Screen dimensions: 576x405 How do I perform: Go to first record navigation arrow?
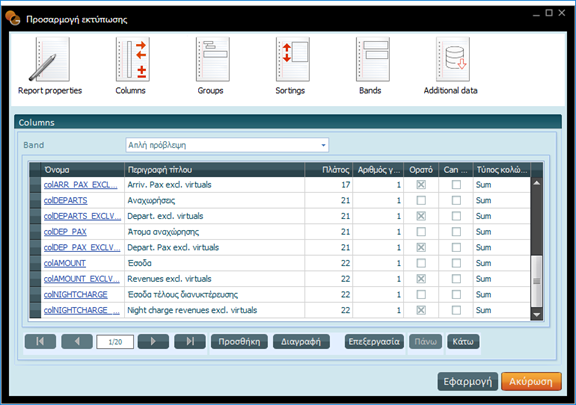pos(40,341)
